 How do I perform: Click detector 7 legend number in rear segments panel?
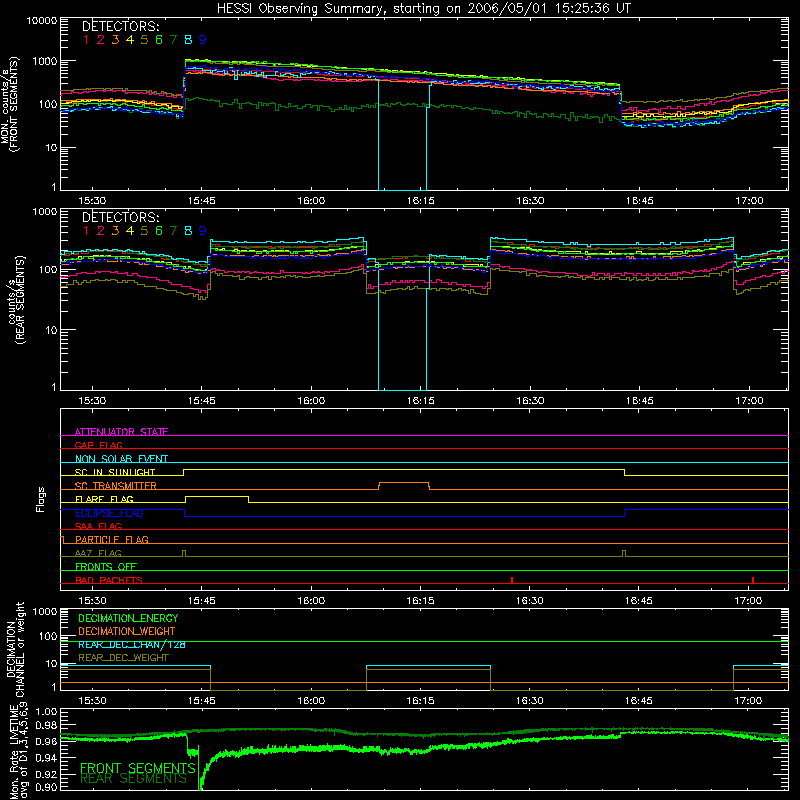click(173, 231)
